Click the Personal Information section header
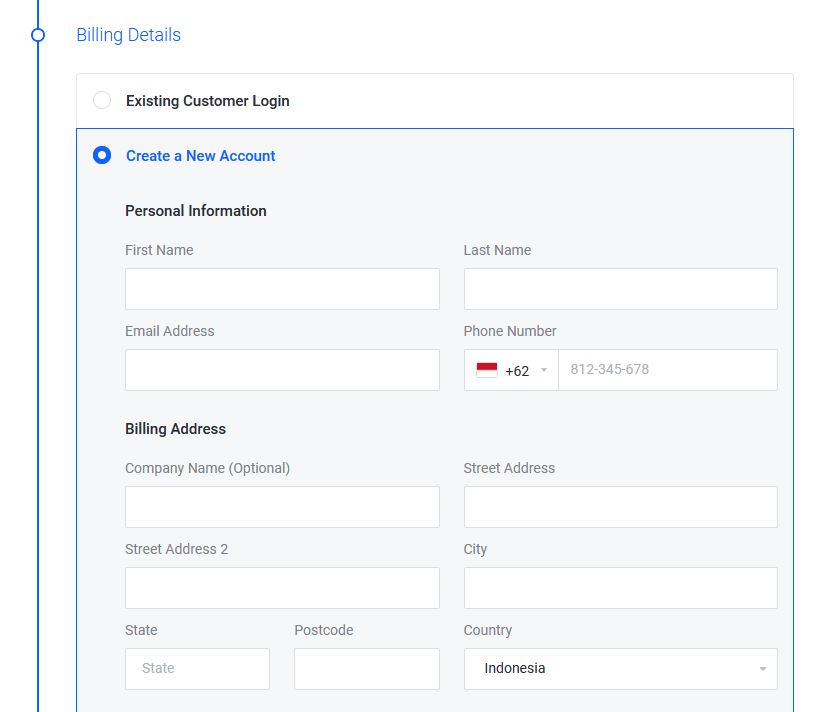The width and height of the screenshot is (818, 712). tap(196, 211)
